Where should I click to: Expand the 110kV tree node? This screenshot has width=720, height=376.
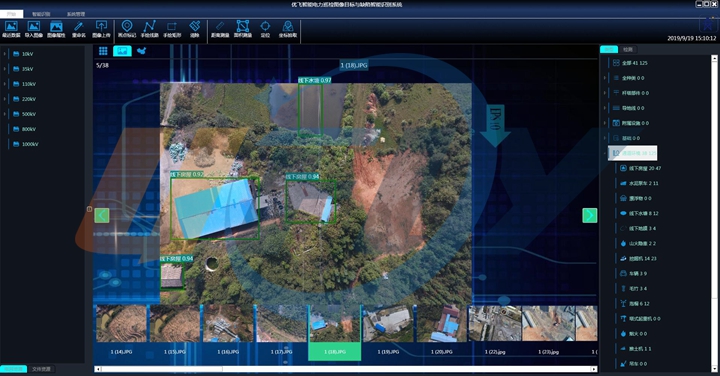(5, 84)
